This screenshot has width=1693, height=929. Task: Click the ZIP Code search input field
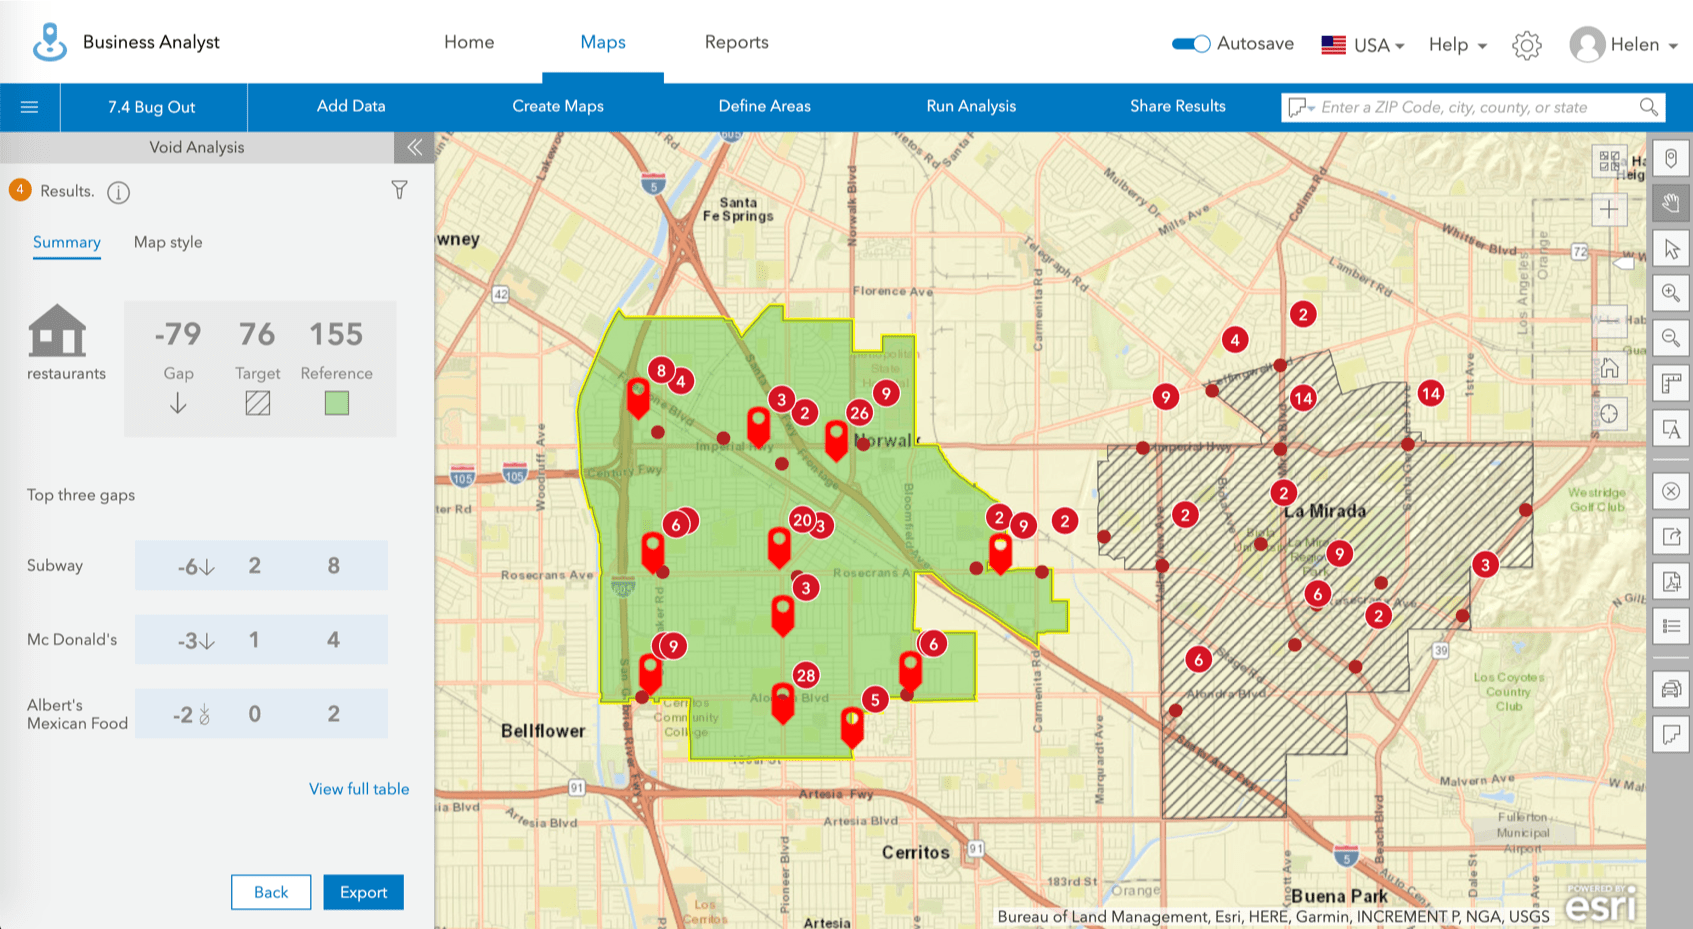click(x=1475, y=107)
